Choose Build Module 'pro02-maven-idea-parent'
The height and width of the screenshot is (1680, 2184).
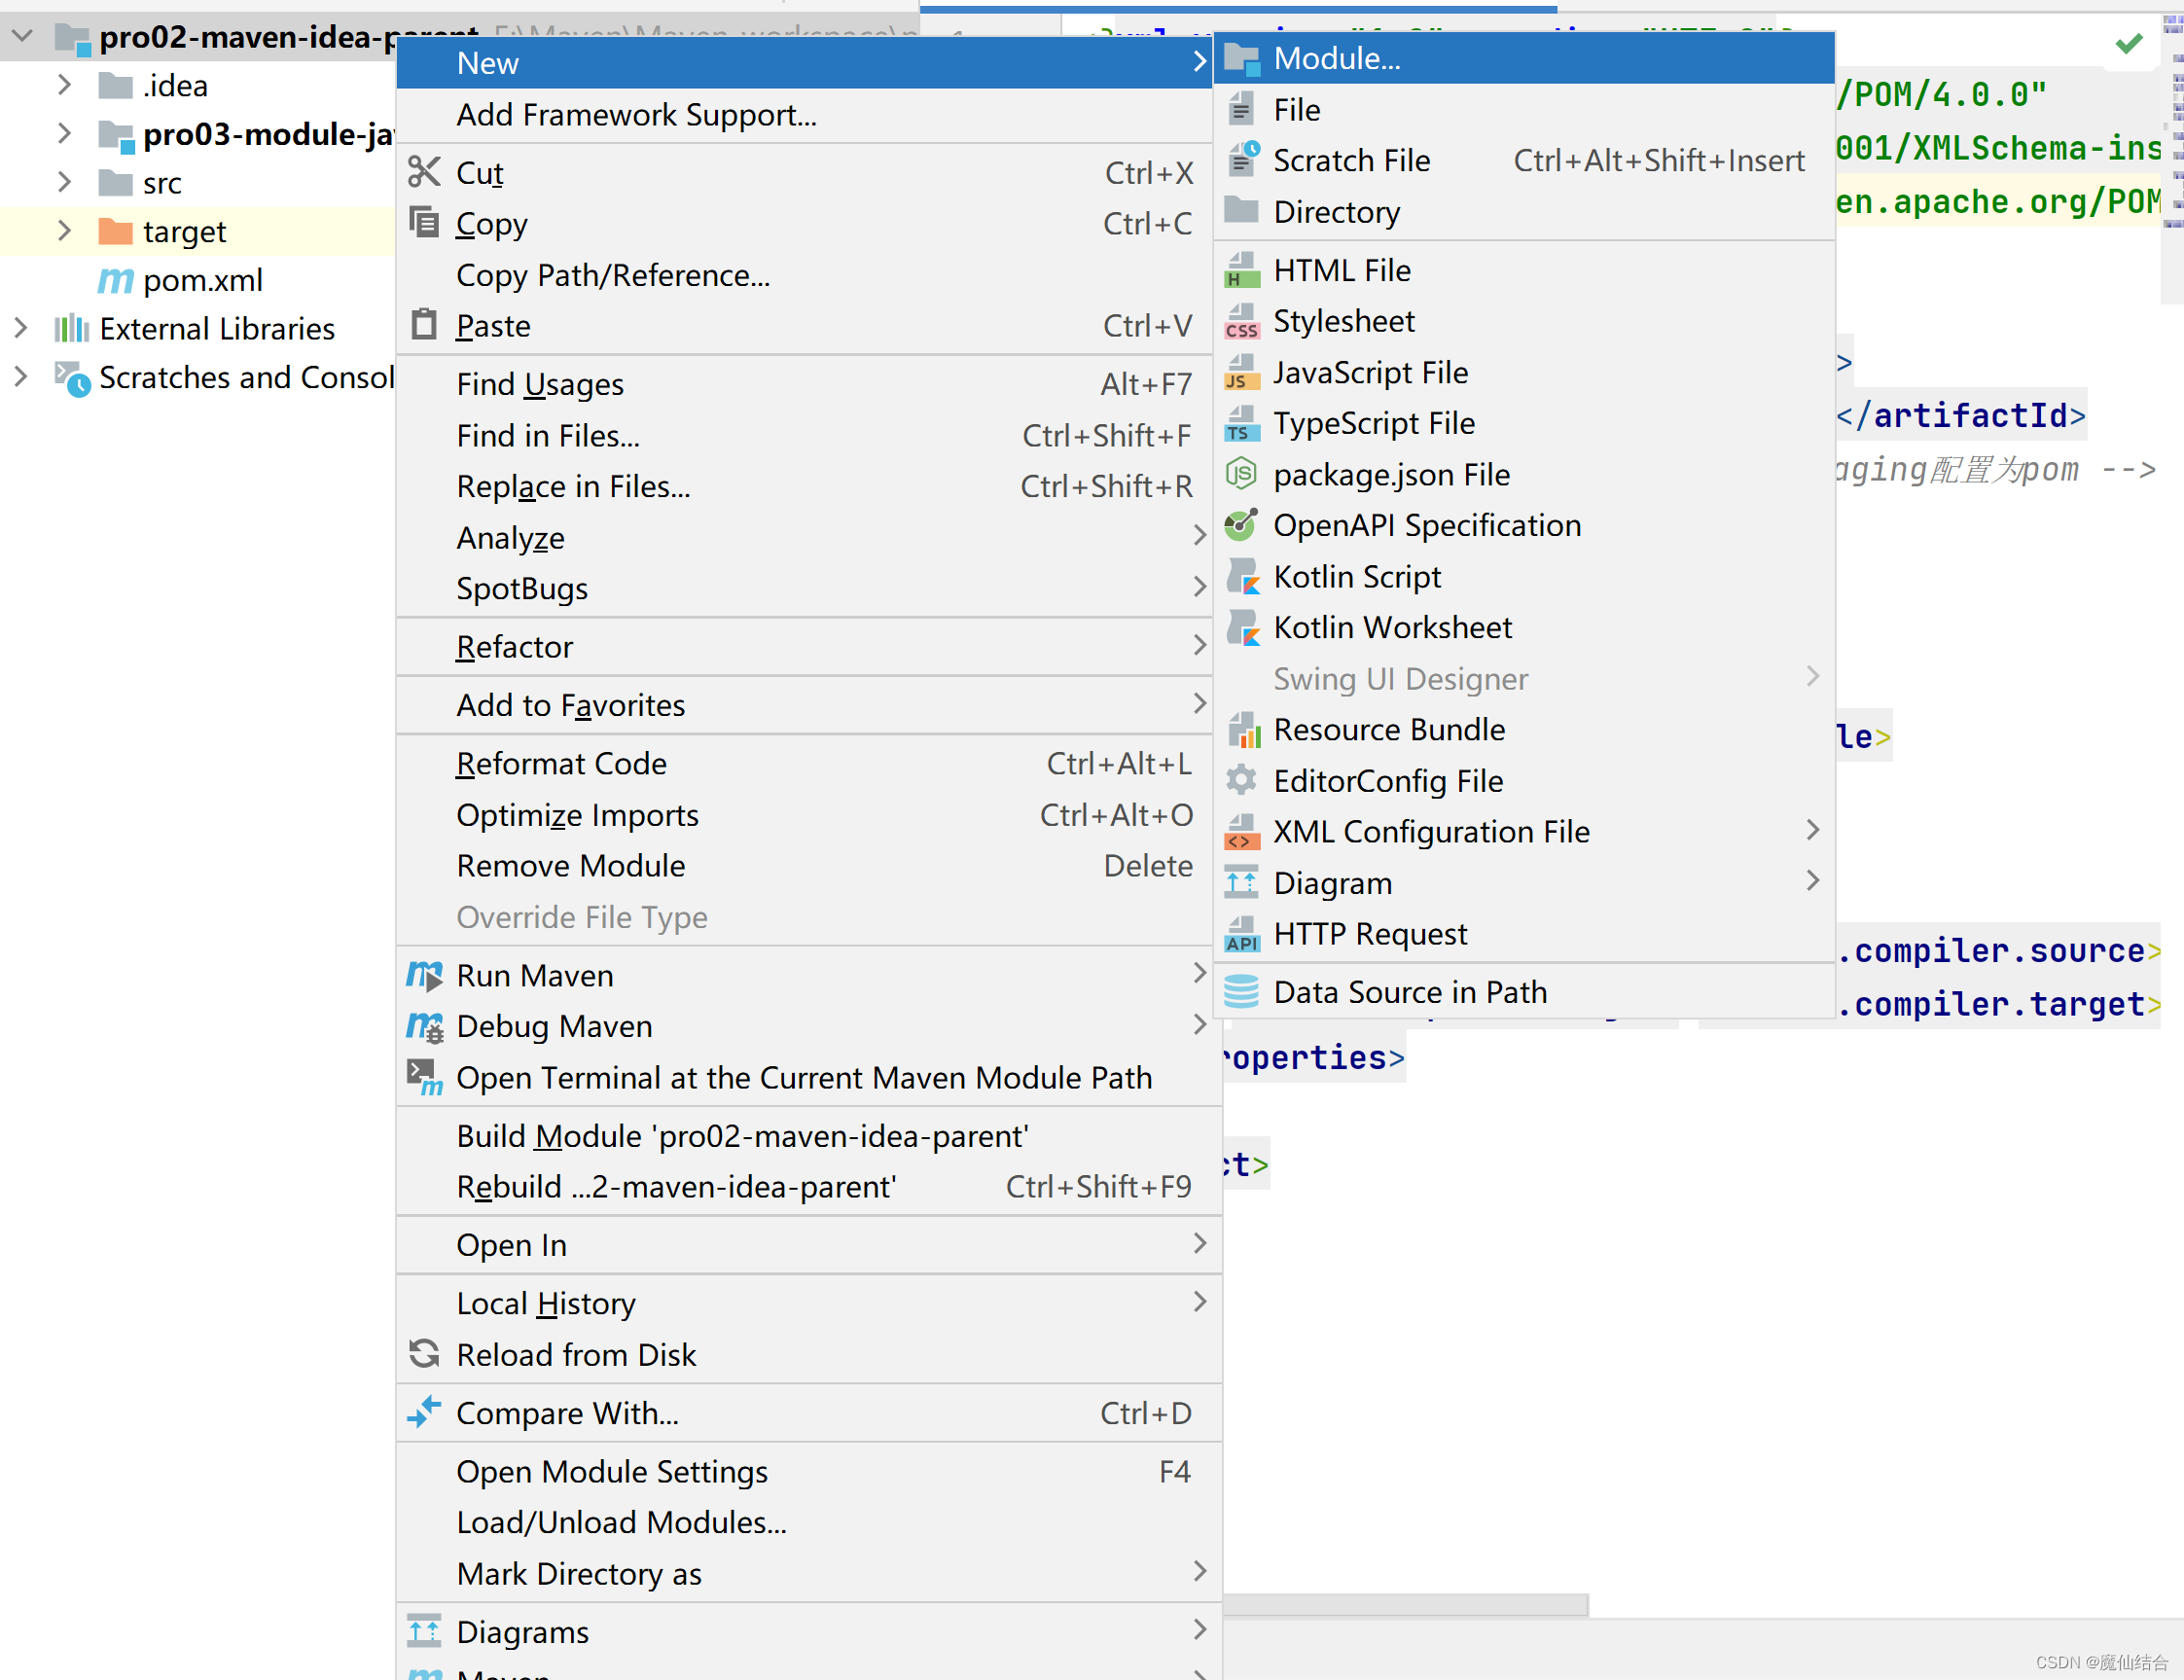click(809, 1136)
